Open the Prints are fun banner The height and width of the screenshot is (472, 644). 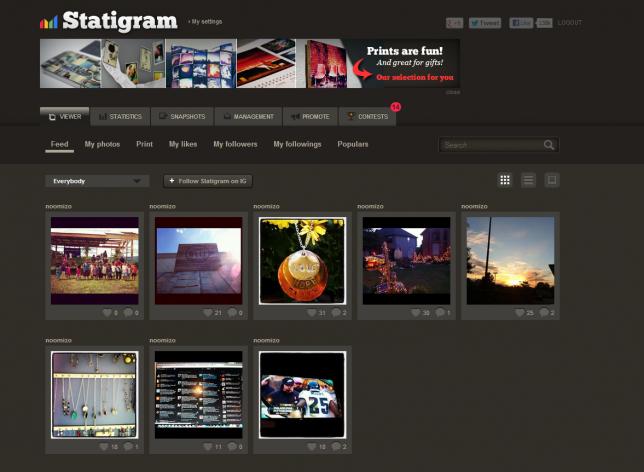250,63
